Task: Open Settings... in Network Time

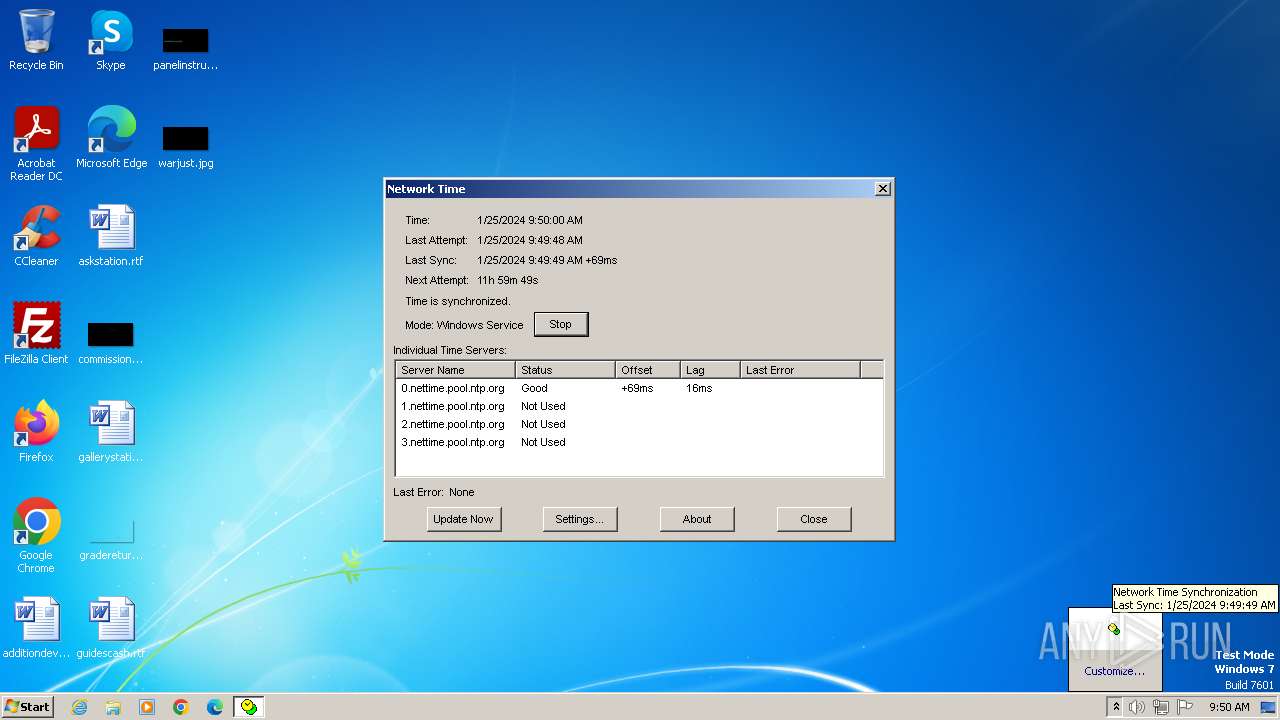Action: tap(580, 519)
